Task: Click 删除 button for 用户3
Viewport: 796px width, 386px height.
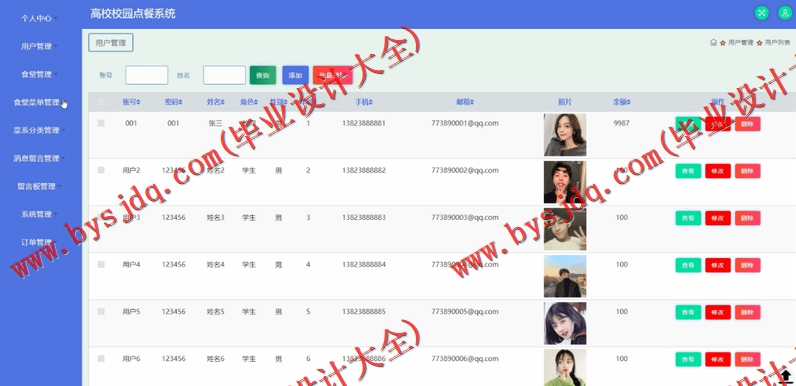Action: (x=747, y=218)
